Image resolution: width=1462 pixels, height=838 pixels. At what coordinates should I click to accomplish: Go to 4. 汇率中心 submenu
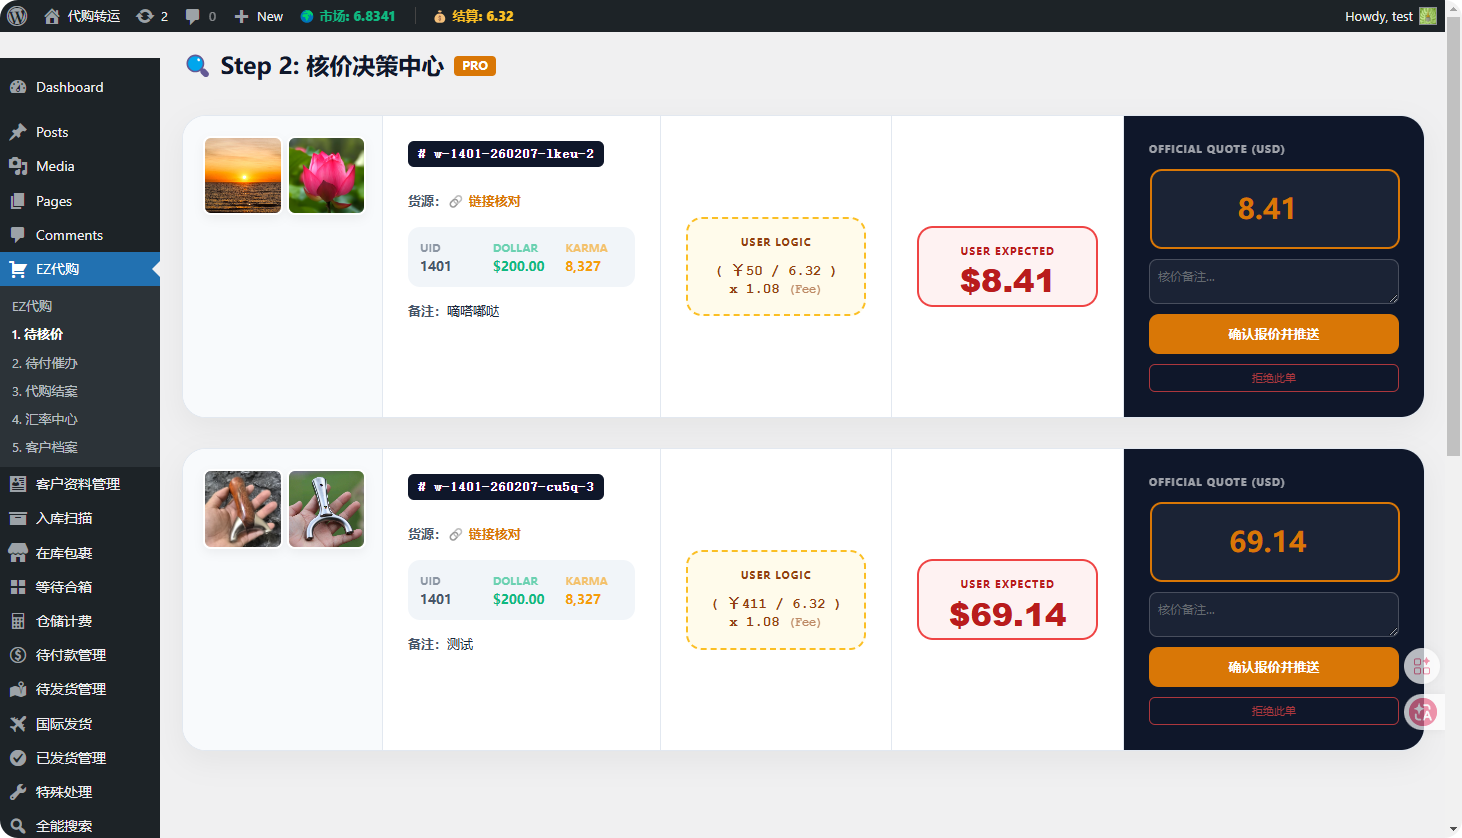[44, 419]
